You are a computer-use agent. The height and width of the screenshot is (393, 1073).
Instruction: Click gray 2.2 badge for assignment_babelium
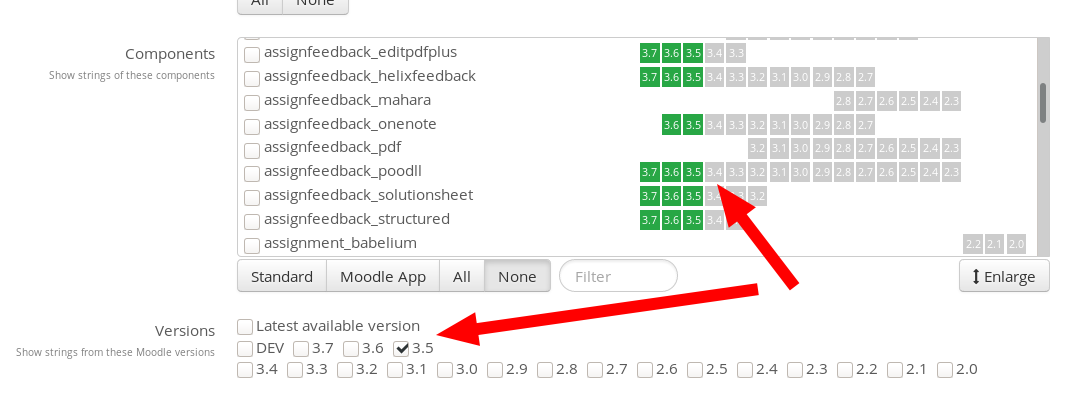coord(972,244)
